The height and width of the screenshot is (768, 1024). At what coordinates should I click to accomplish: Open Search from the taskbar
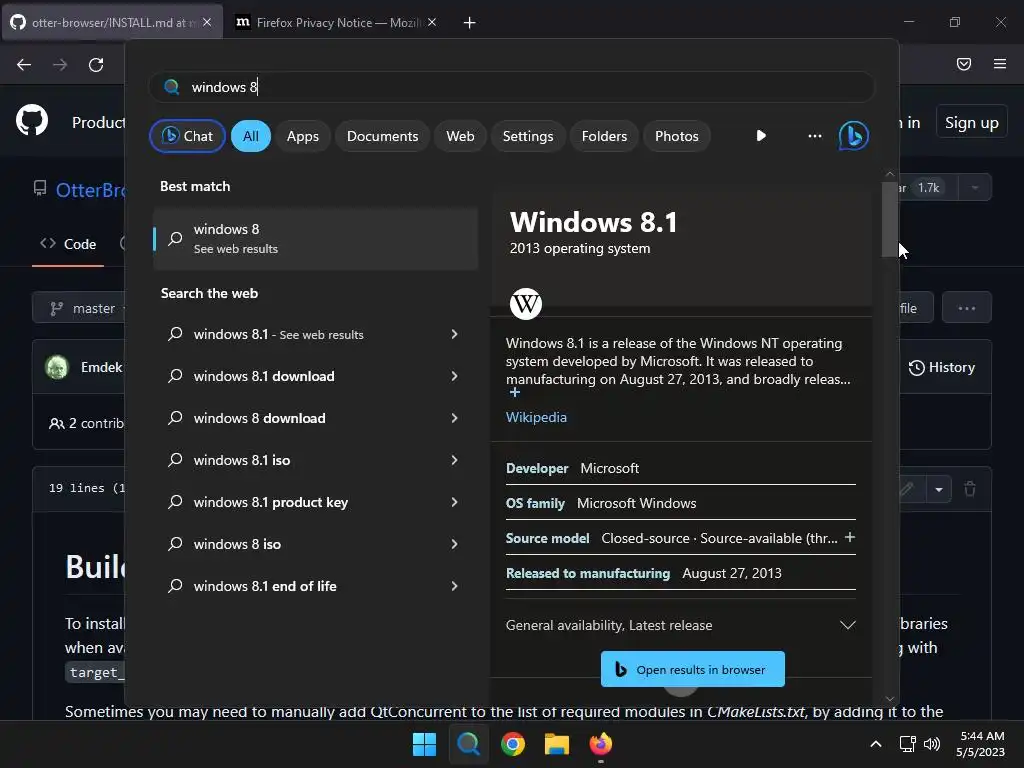click(x=468, y=744)
